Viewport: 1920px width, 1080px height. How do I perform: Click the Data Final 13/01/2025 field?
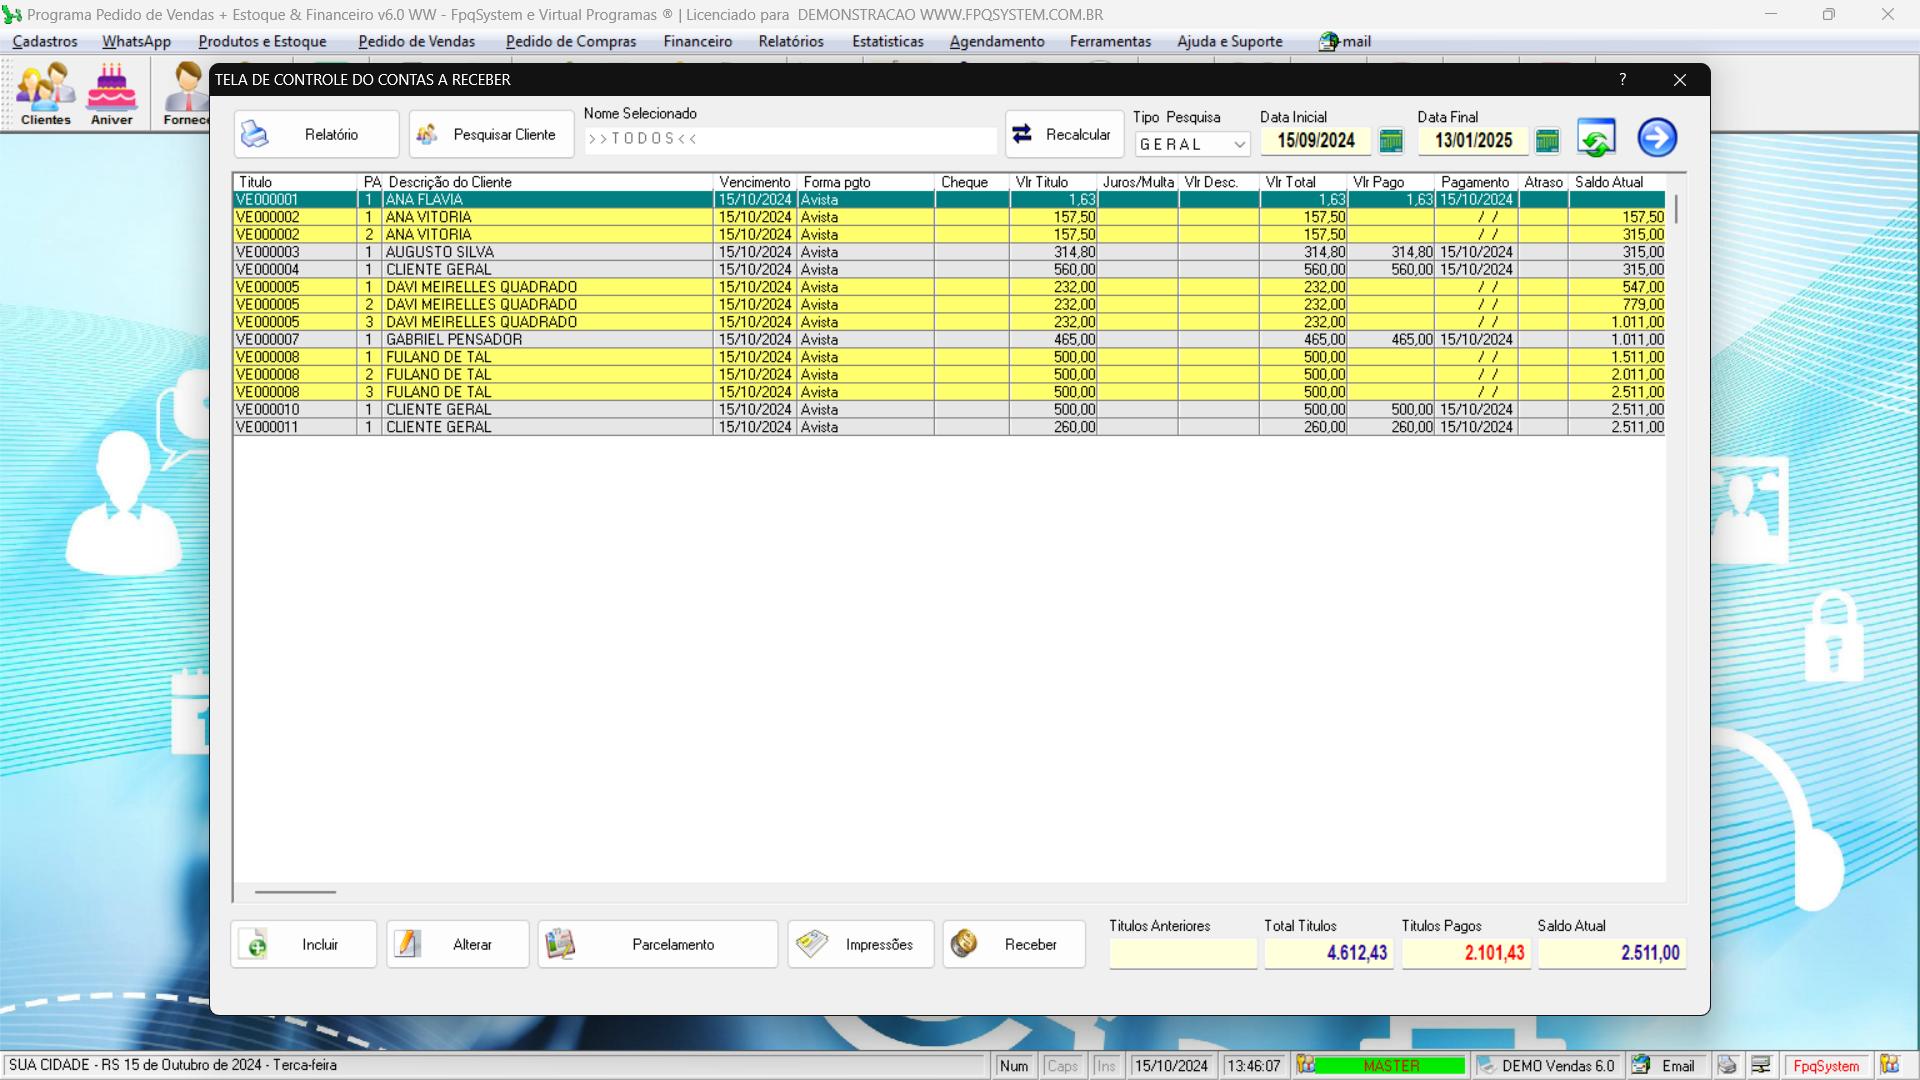1473,141
